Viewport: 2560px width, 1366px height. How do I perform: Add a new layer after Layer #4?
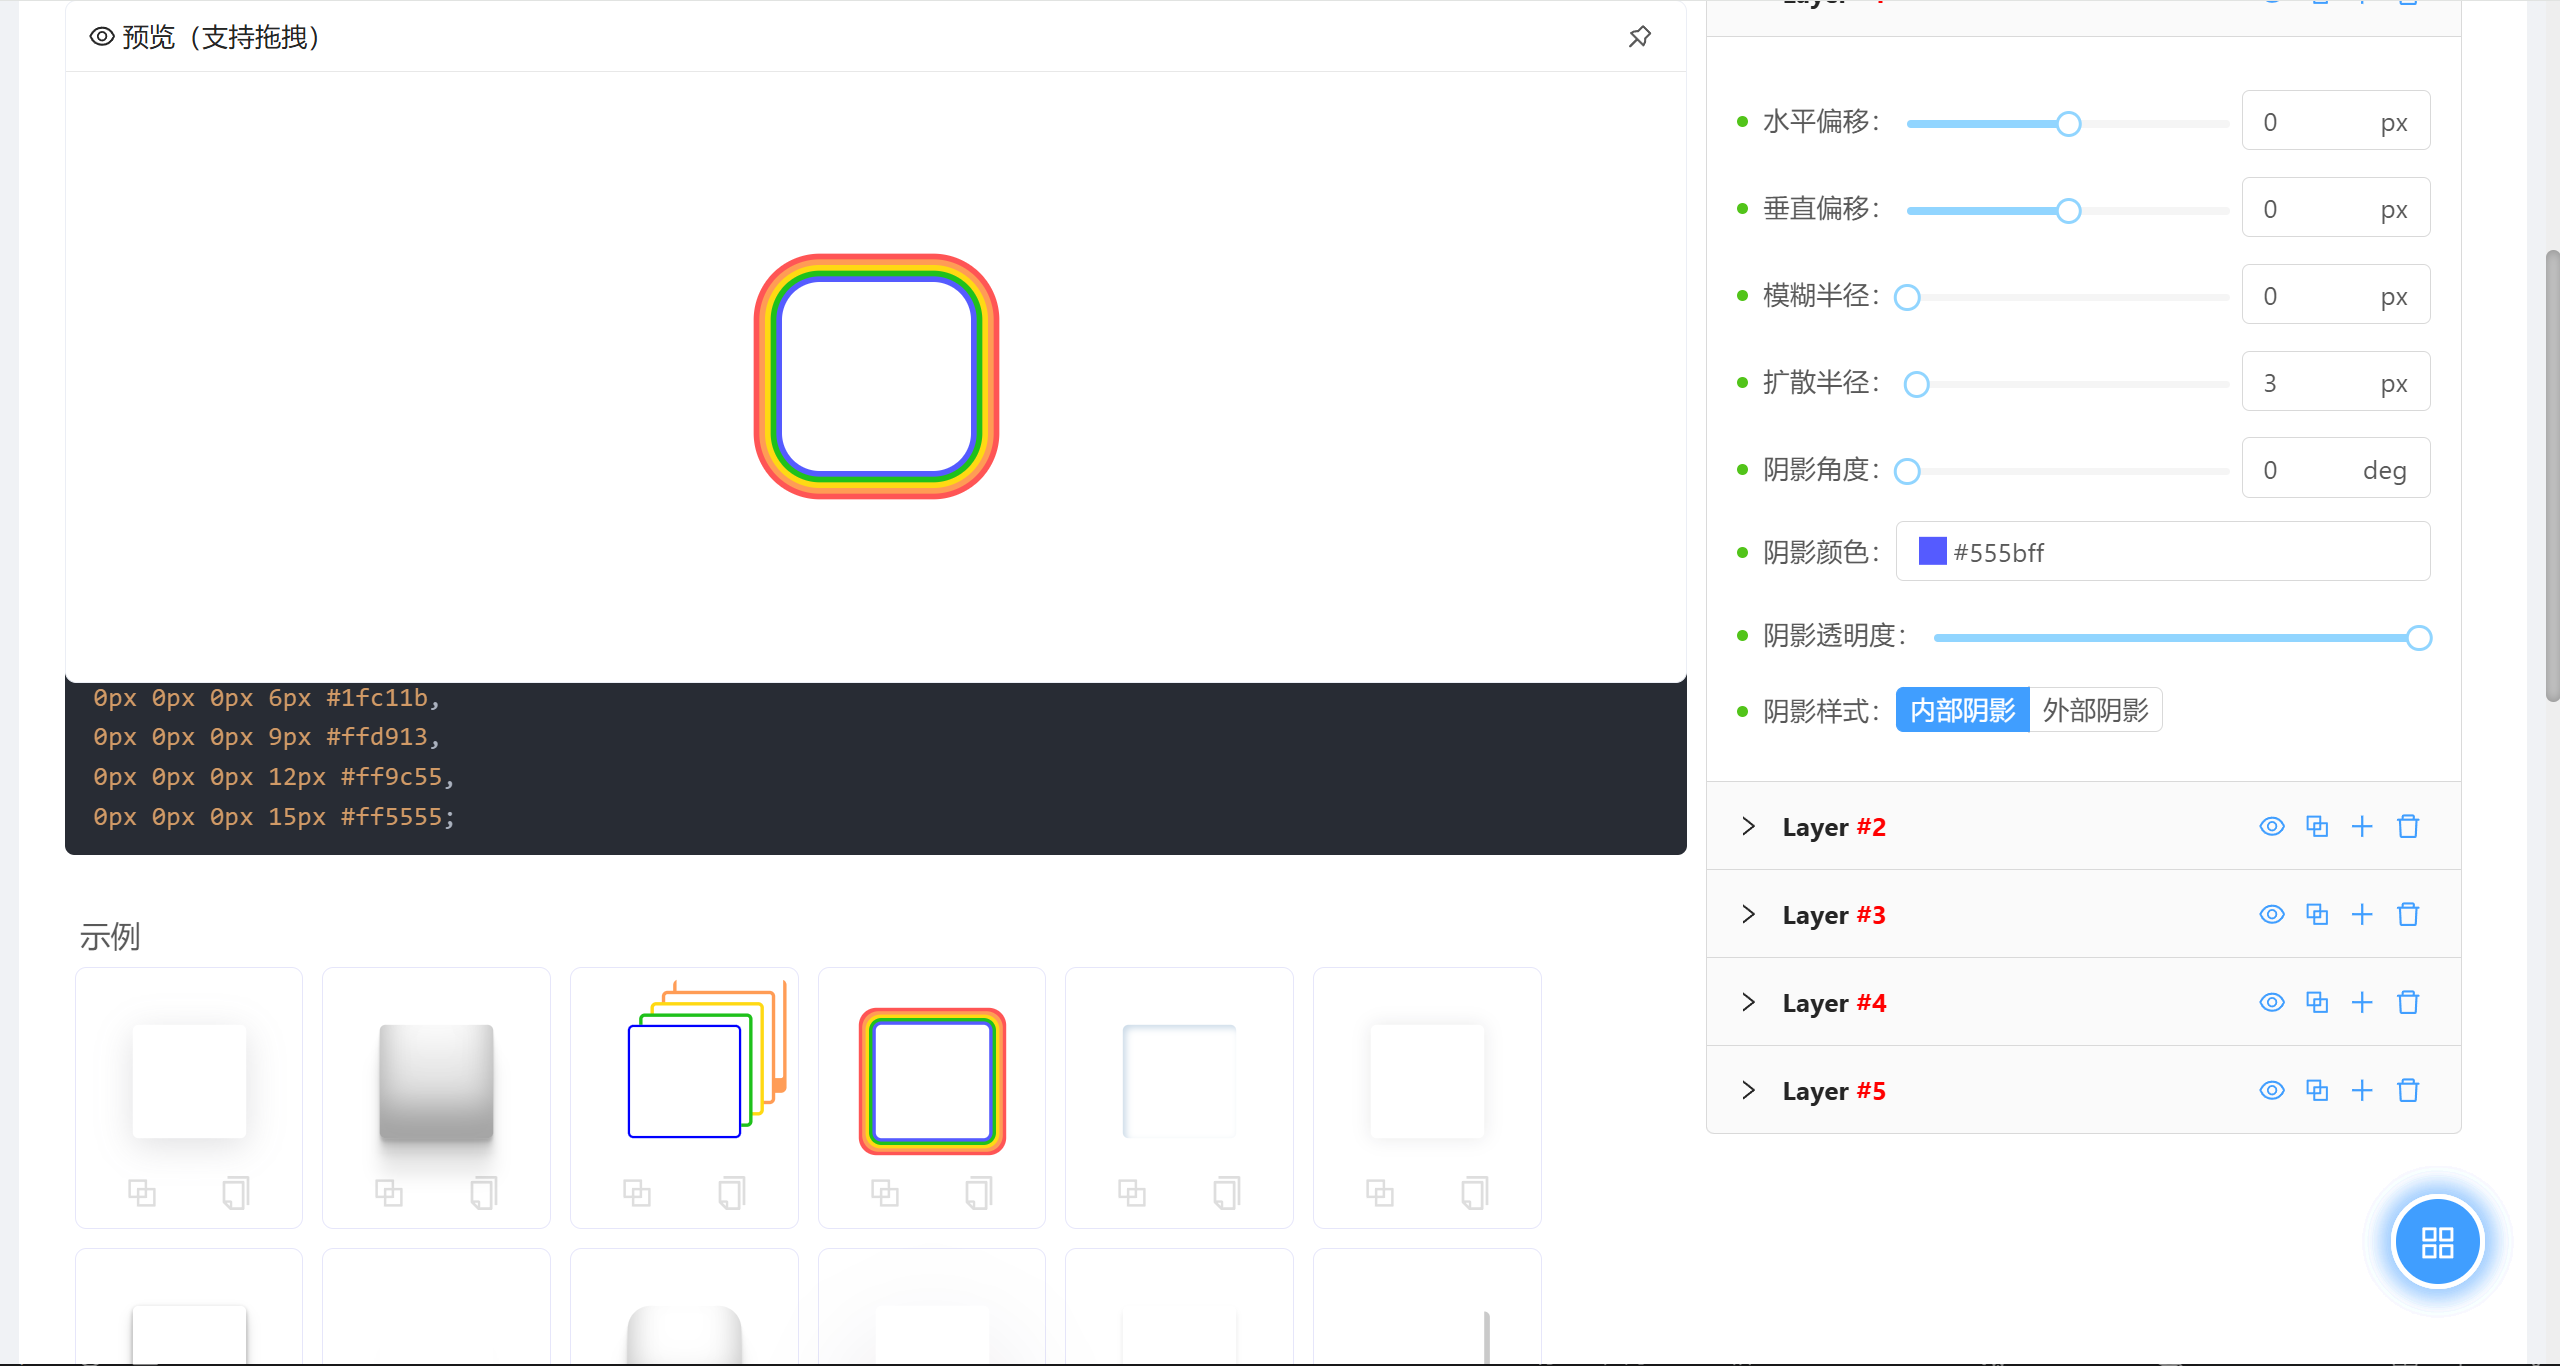pos(2362,1002)
